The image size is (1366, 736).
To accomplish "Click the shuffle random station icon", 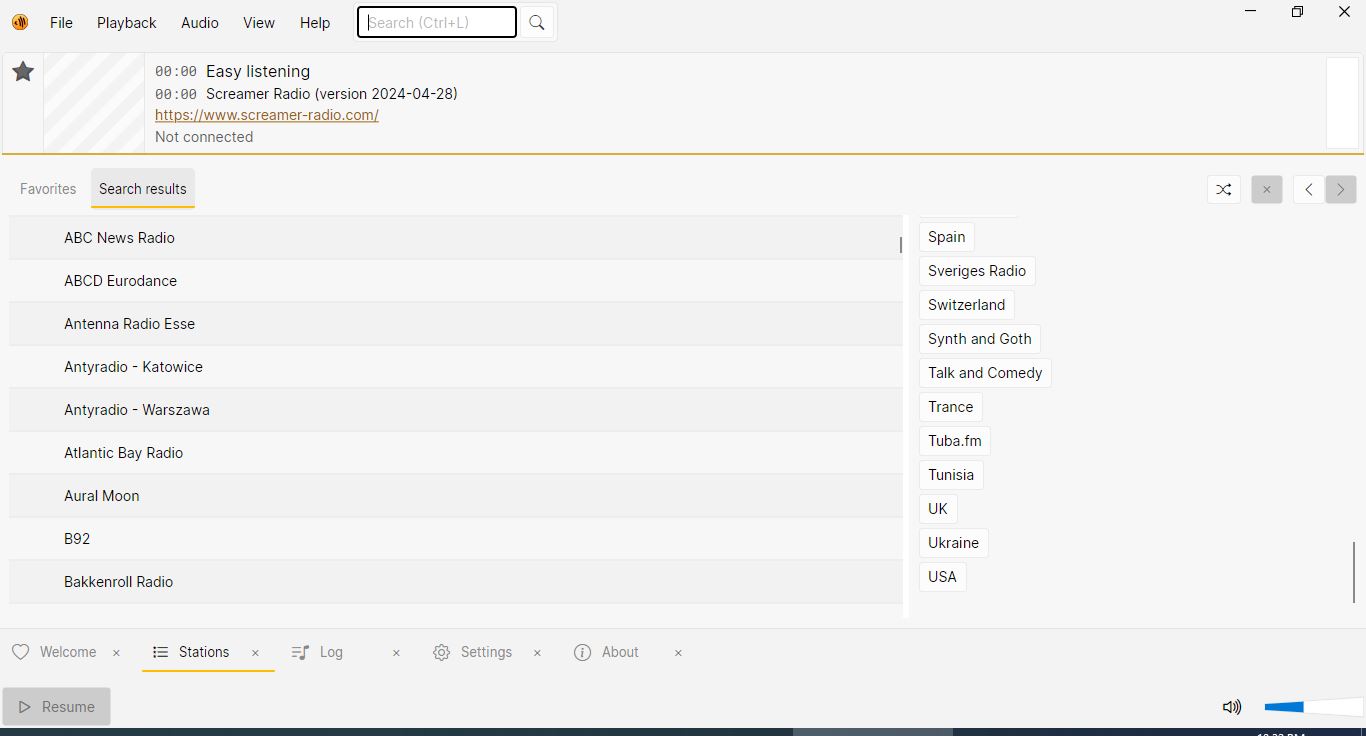I will pos(1224,189).
